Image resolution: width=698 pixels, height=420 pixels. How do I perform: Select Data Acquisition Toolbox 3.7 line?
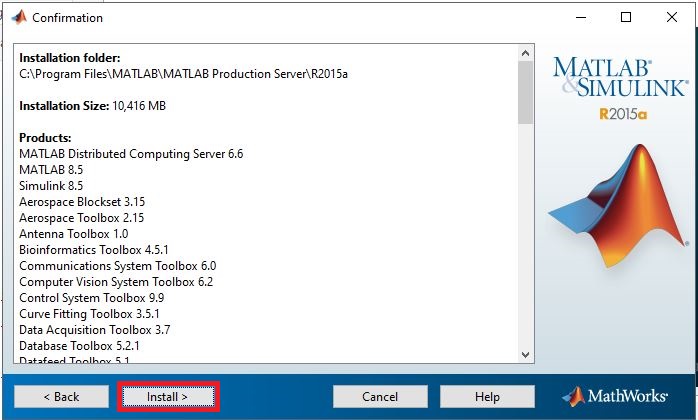tap(95, 330)
